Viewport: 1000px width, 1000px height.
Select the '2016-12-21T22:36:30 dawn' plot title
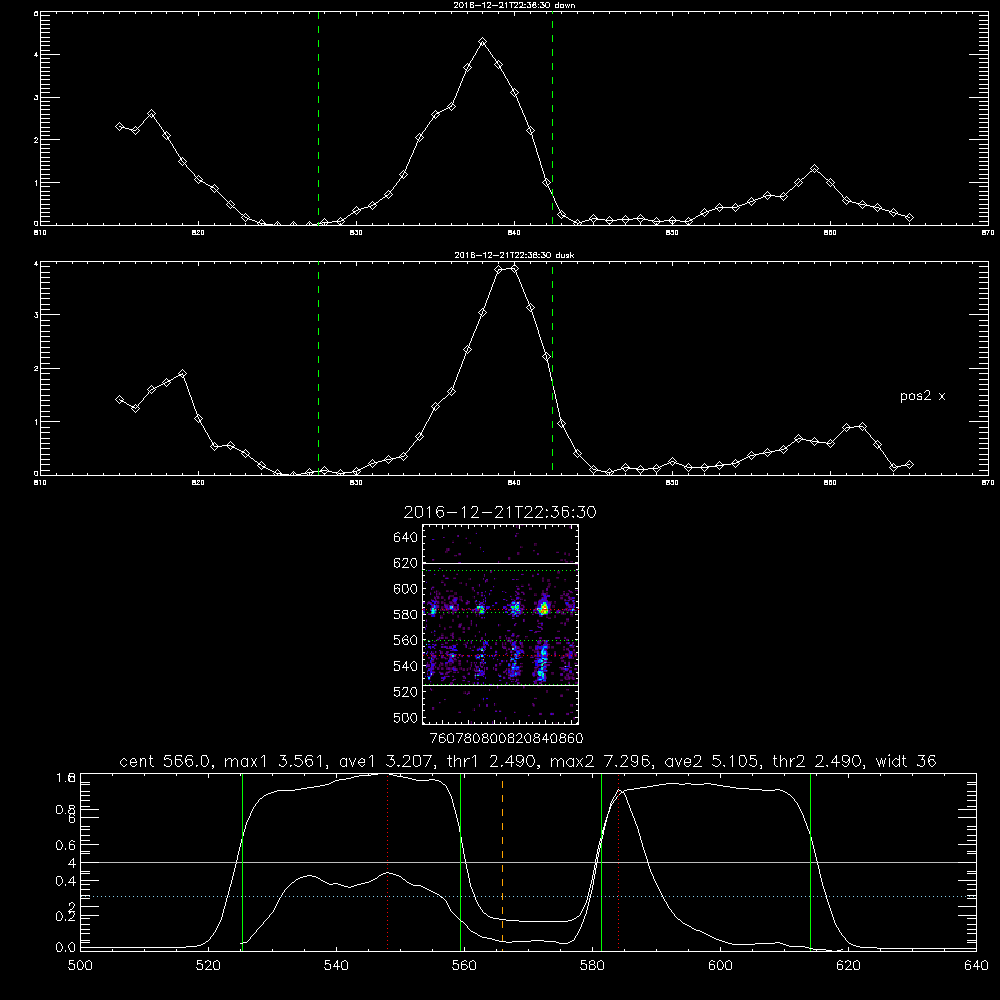(x=514, y=5)
